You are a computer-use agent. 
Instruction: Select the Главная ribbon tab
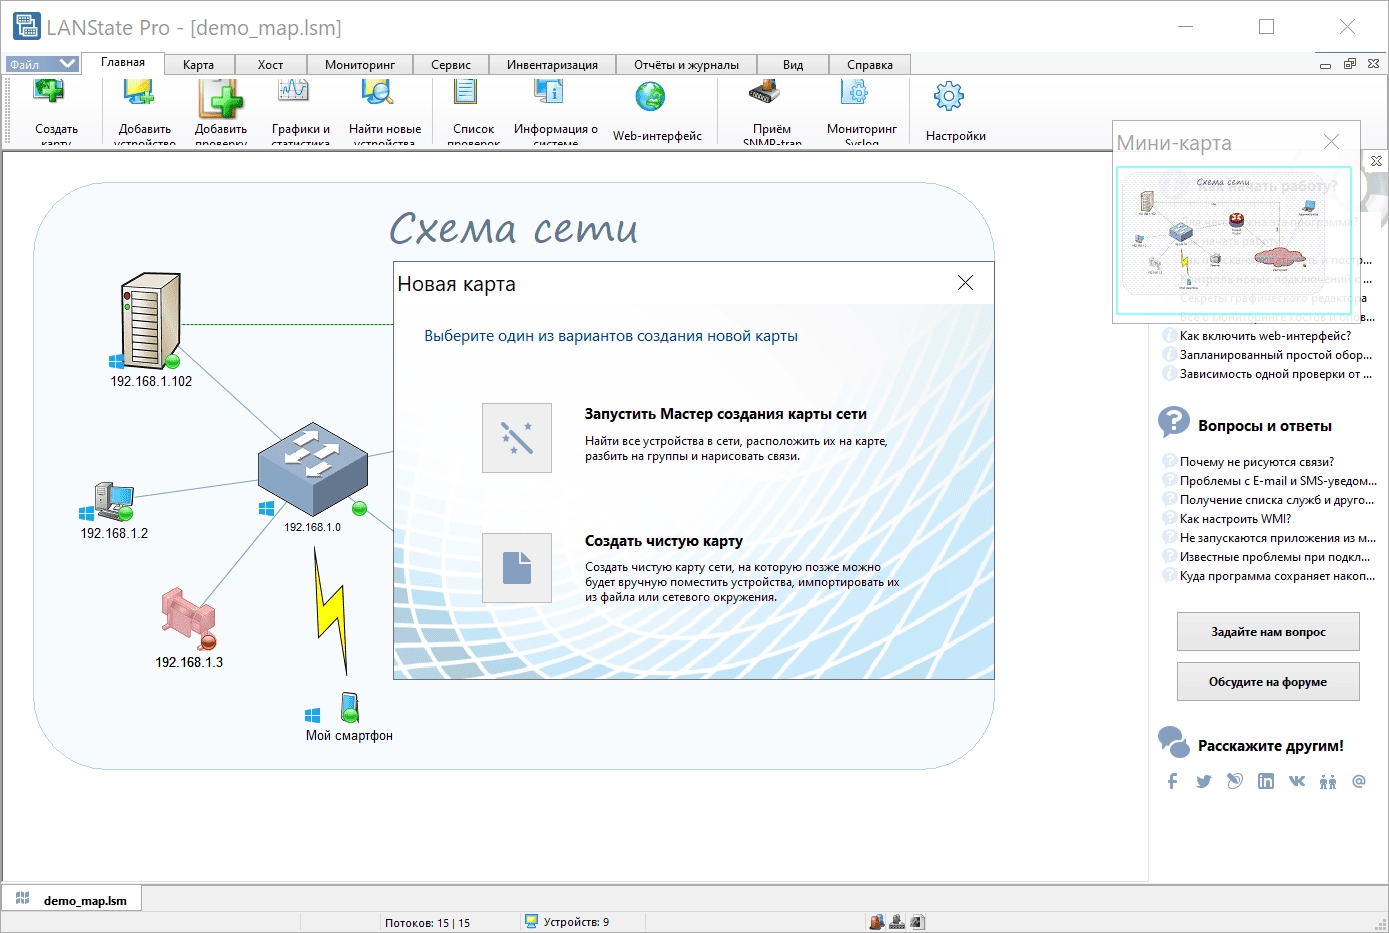[123, 63]
